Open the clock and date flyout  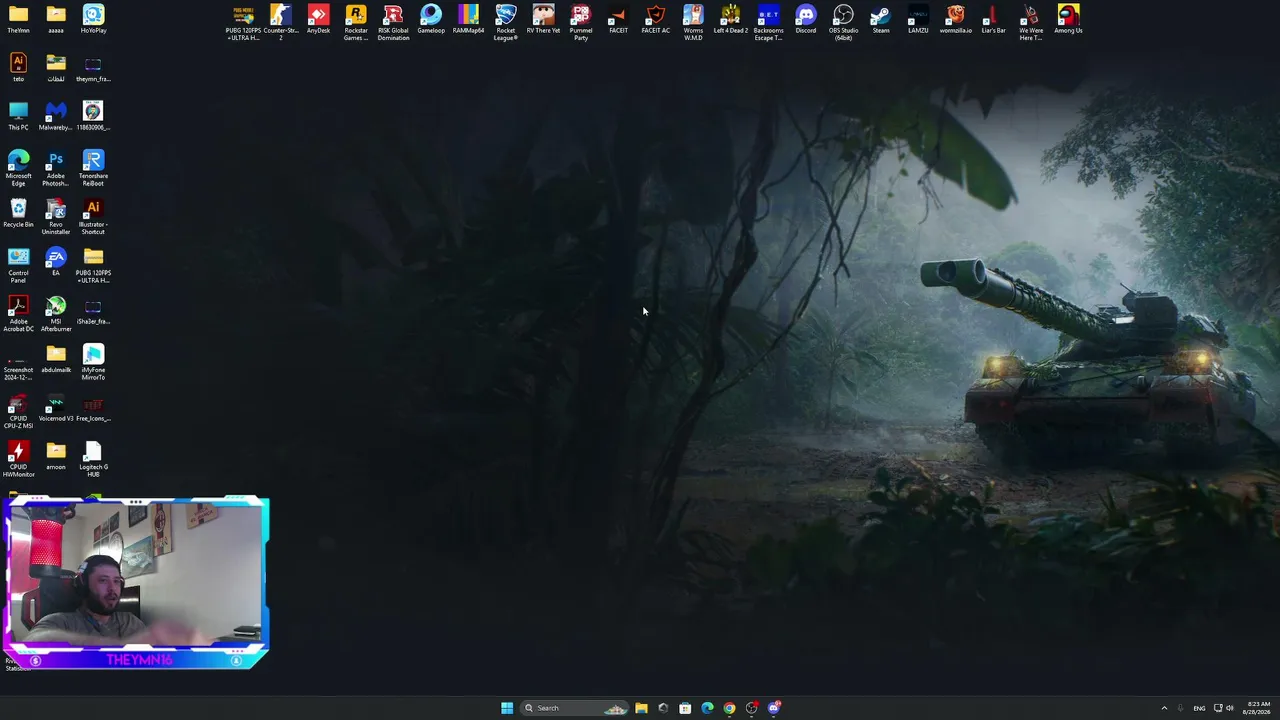point(1257,708)
